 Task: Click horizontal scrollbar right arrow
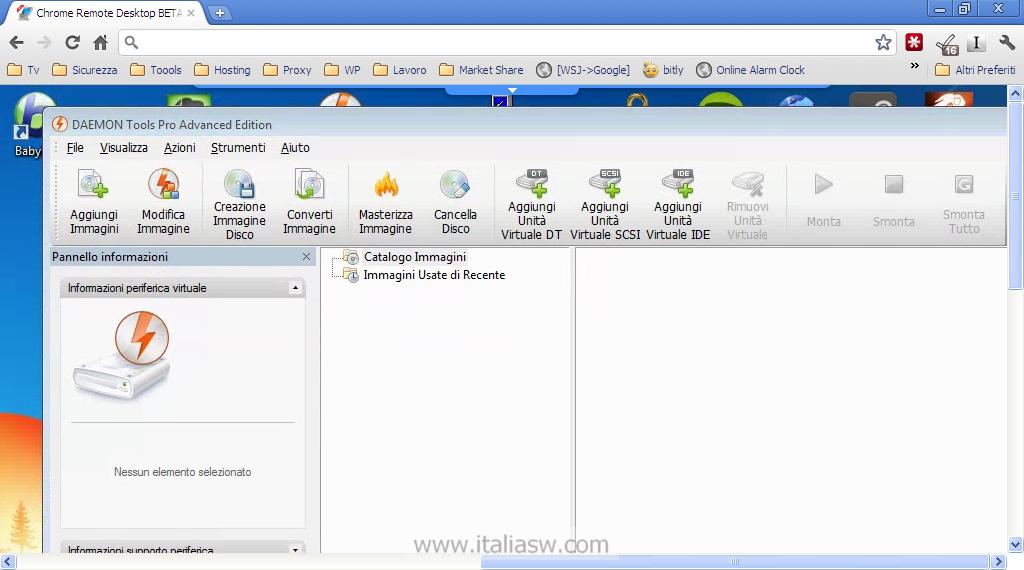(x=998, y=562)
